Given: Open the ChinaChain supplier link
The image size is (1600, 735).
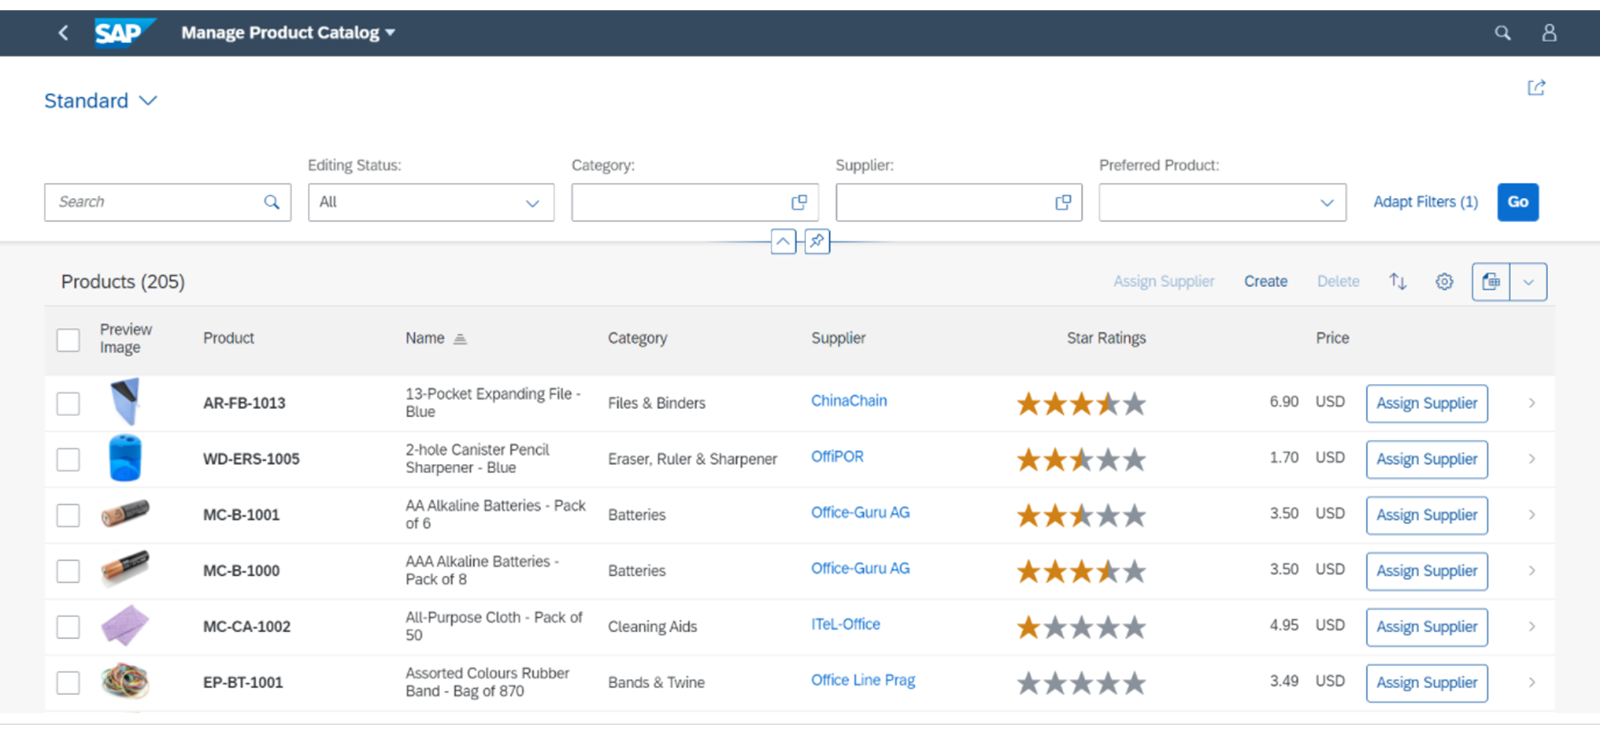Looking at the screenshot, I should 848,400.
